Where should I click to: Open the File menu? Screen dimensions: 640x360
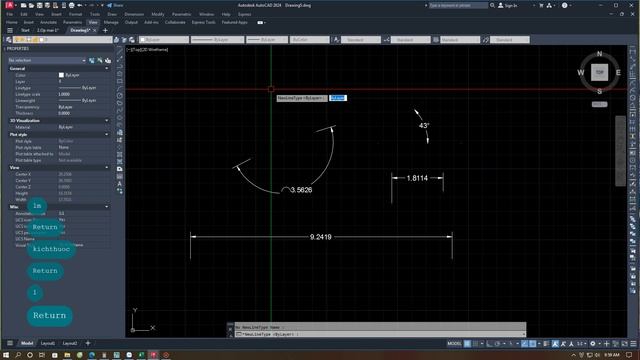pyautogui.click(x=9, y=14)
